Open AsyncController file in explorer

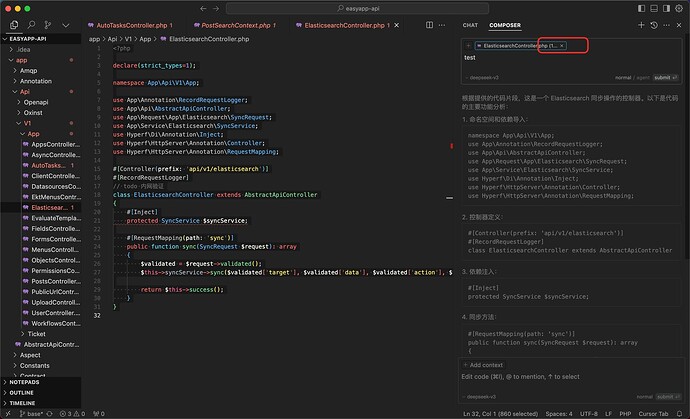(x=40, y=155)
